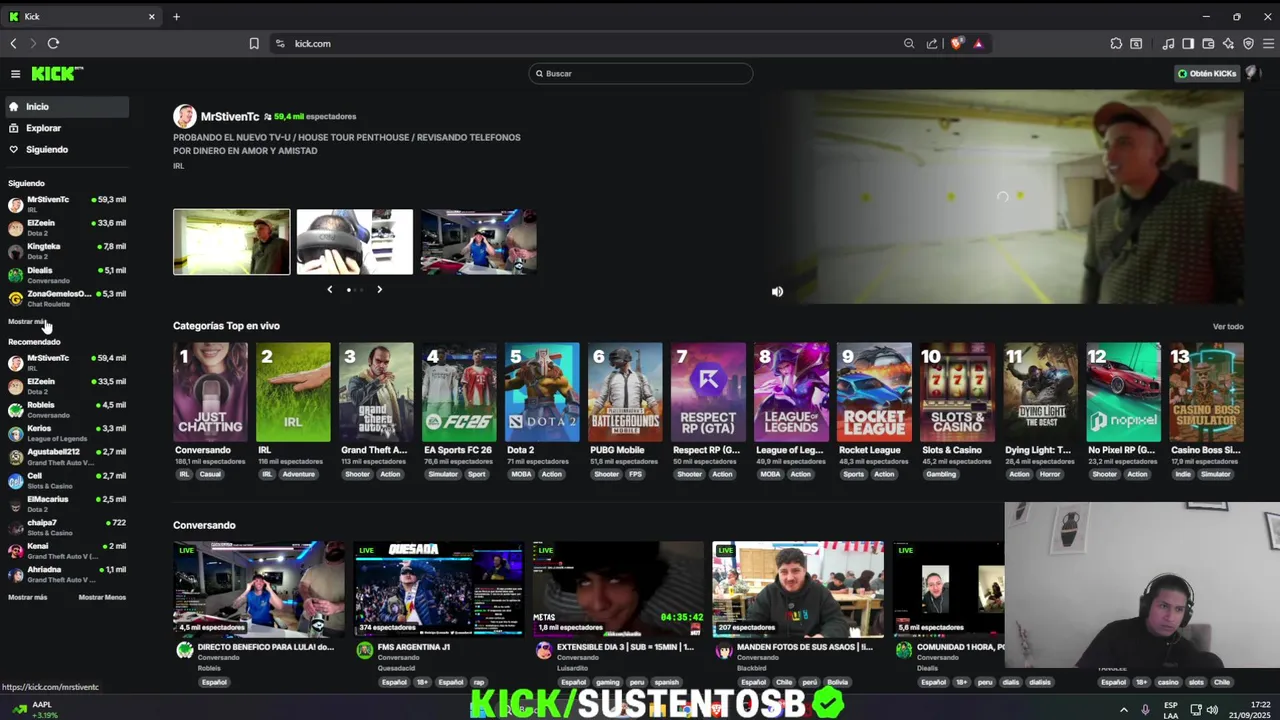Open Kingteka channel in Siguiendo list

pos(66,251)
